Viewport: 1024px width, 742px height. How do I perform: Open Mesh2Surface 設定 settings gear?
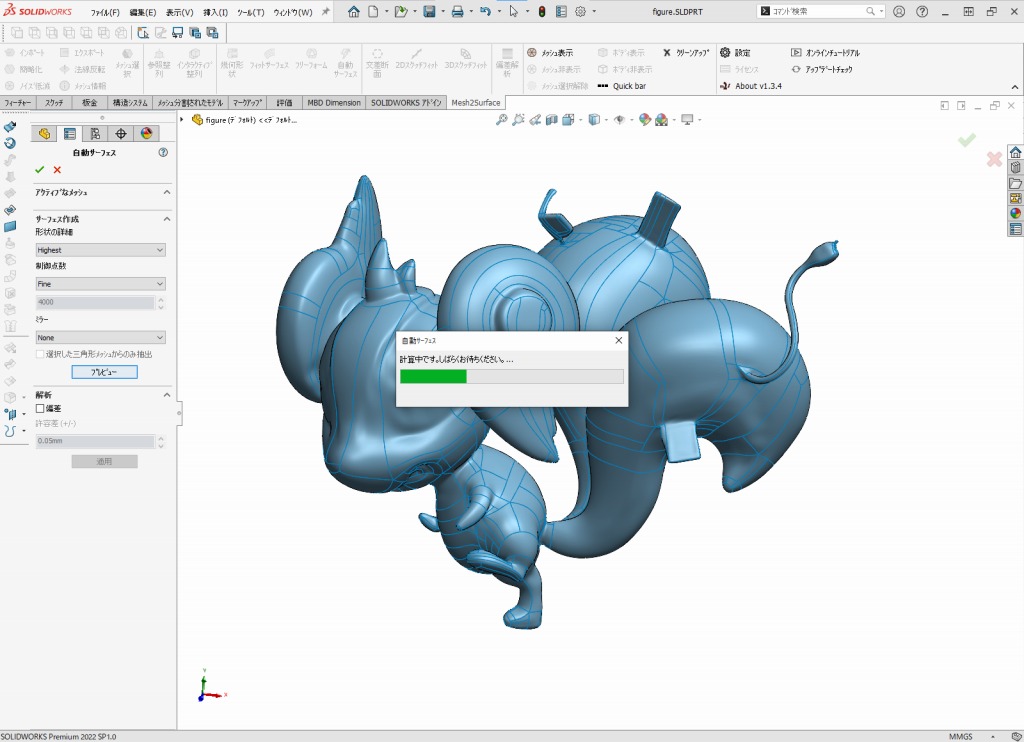735,52
